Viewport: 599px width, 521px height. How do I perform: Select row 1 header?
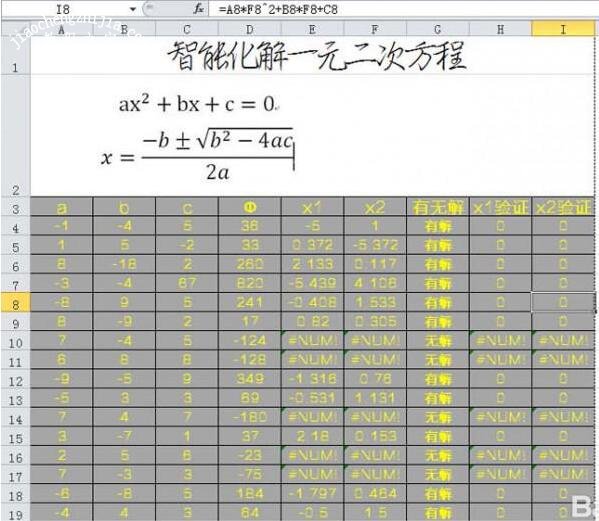(x=15, y=56)
